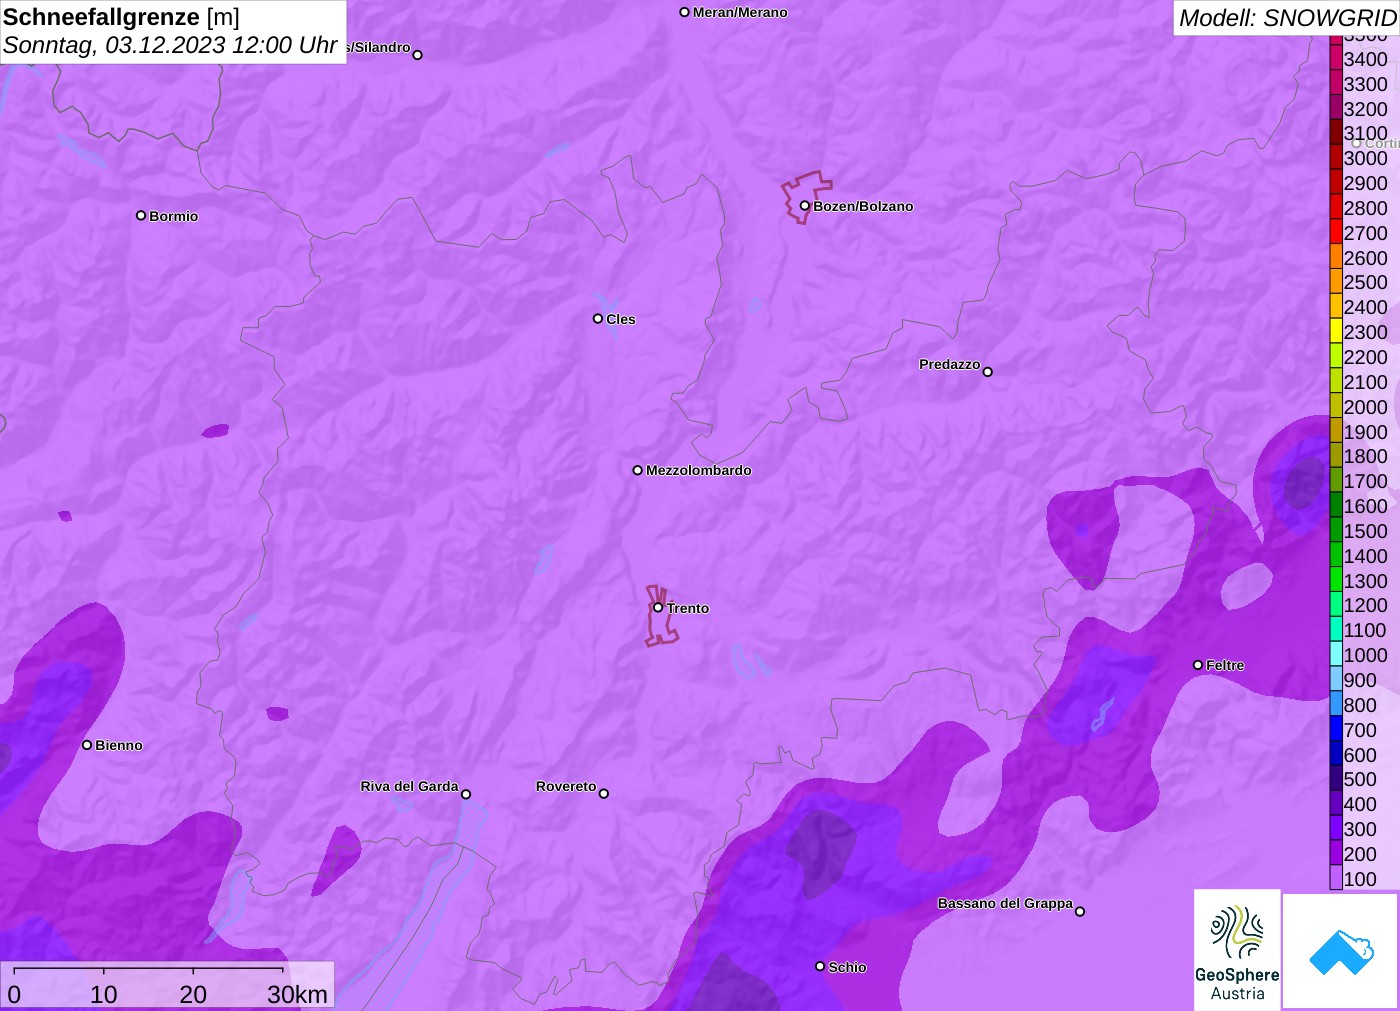Click the legend value '2500'

coord(1365,282)
